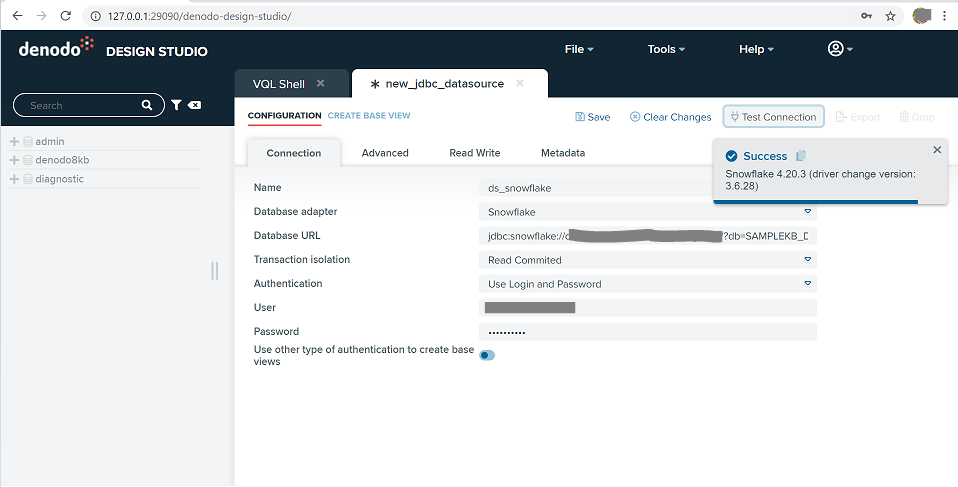Click the Denodo Design Studio logo
Viewport: 958px width, 487px height.
coord(113,49)
